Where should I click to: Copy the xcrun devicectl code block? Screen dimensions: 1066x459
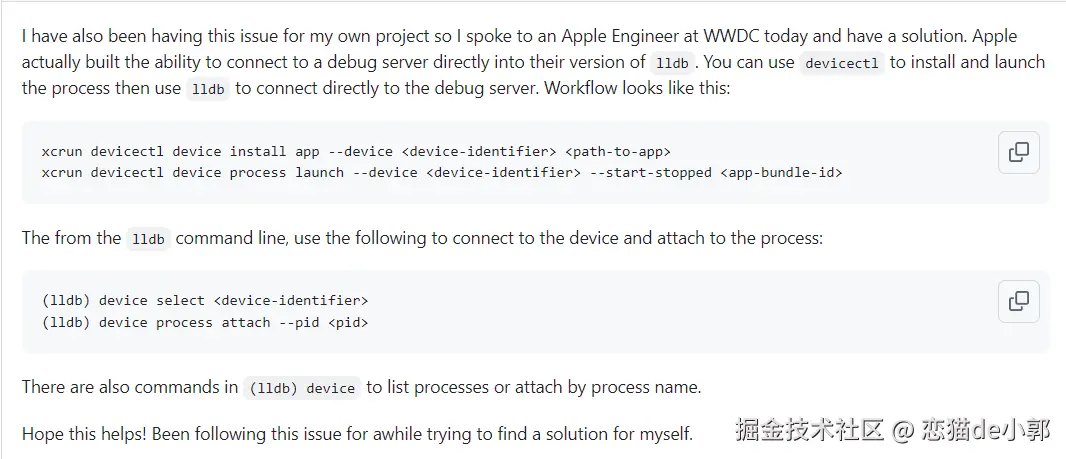coord(1018,152)
